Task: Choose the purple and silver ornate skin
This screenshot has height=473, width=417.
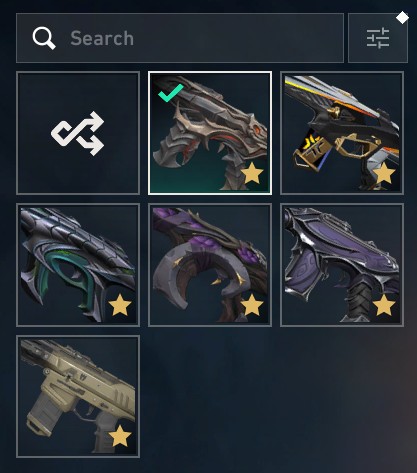Action: pos(342,265)
